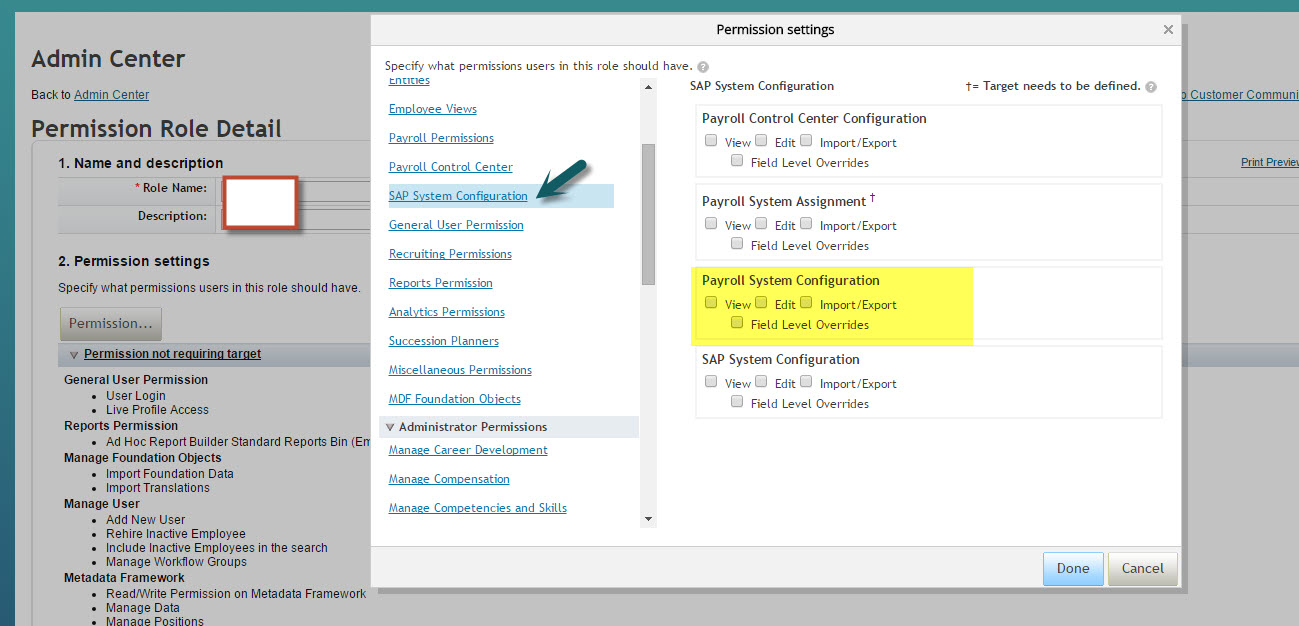
Task: Check Import/Export for Payroll System Assignment
Action: click(x=806, y=223)
